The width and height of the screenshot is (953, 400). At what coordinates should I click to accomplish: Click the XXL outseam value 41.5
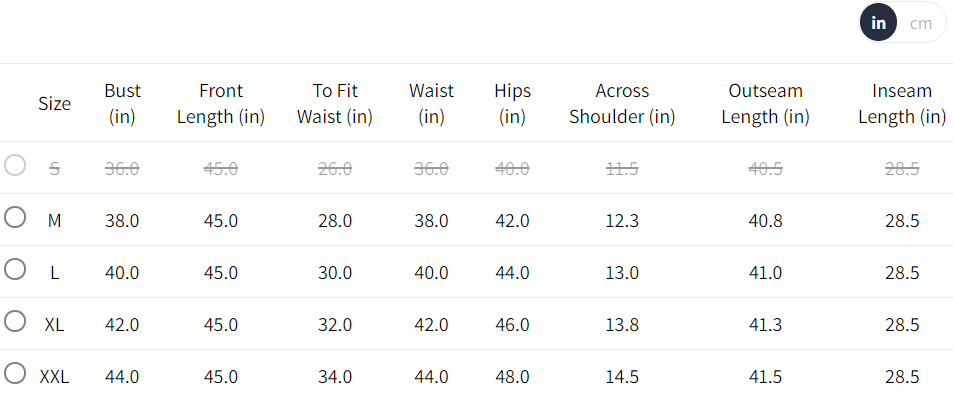765,377
